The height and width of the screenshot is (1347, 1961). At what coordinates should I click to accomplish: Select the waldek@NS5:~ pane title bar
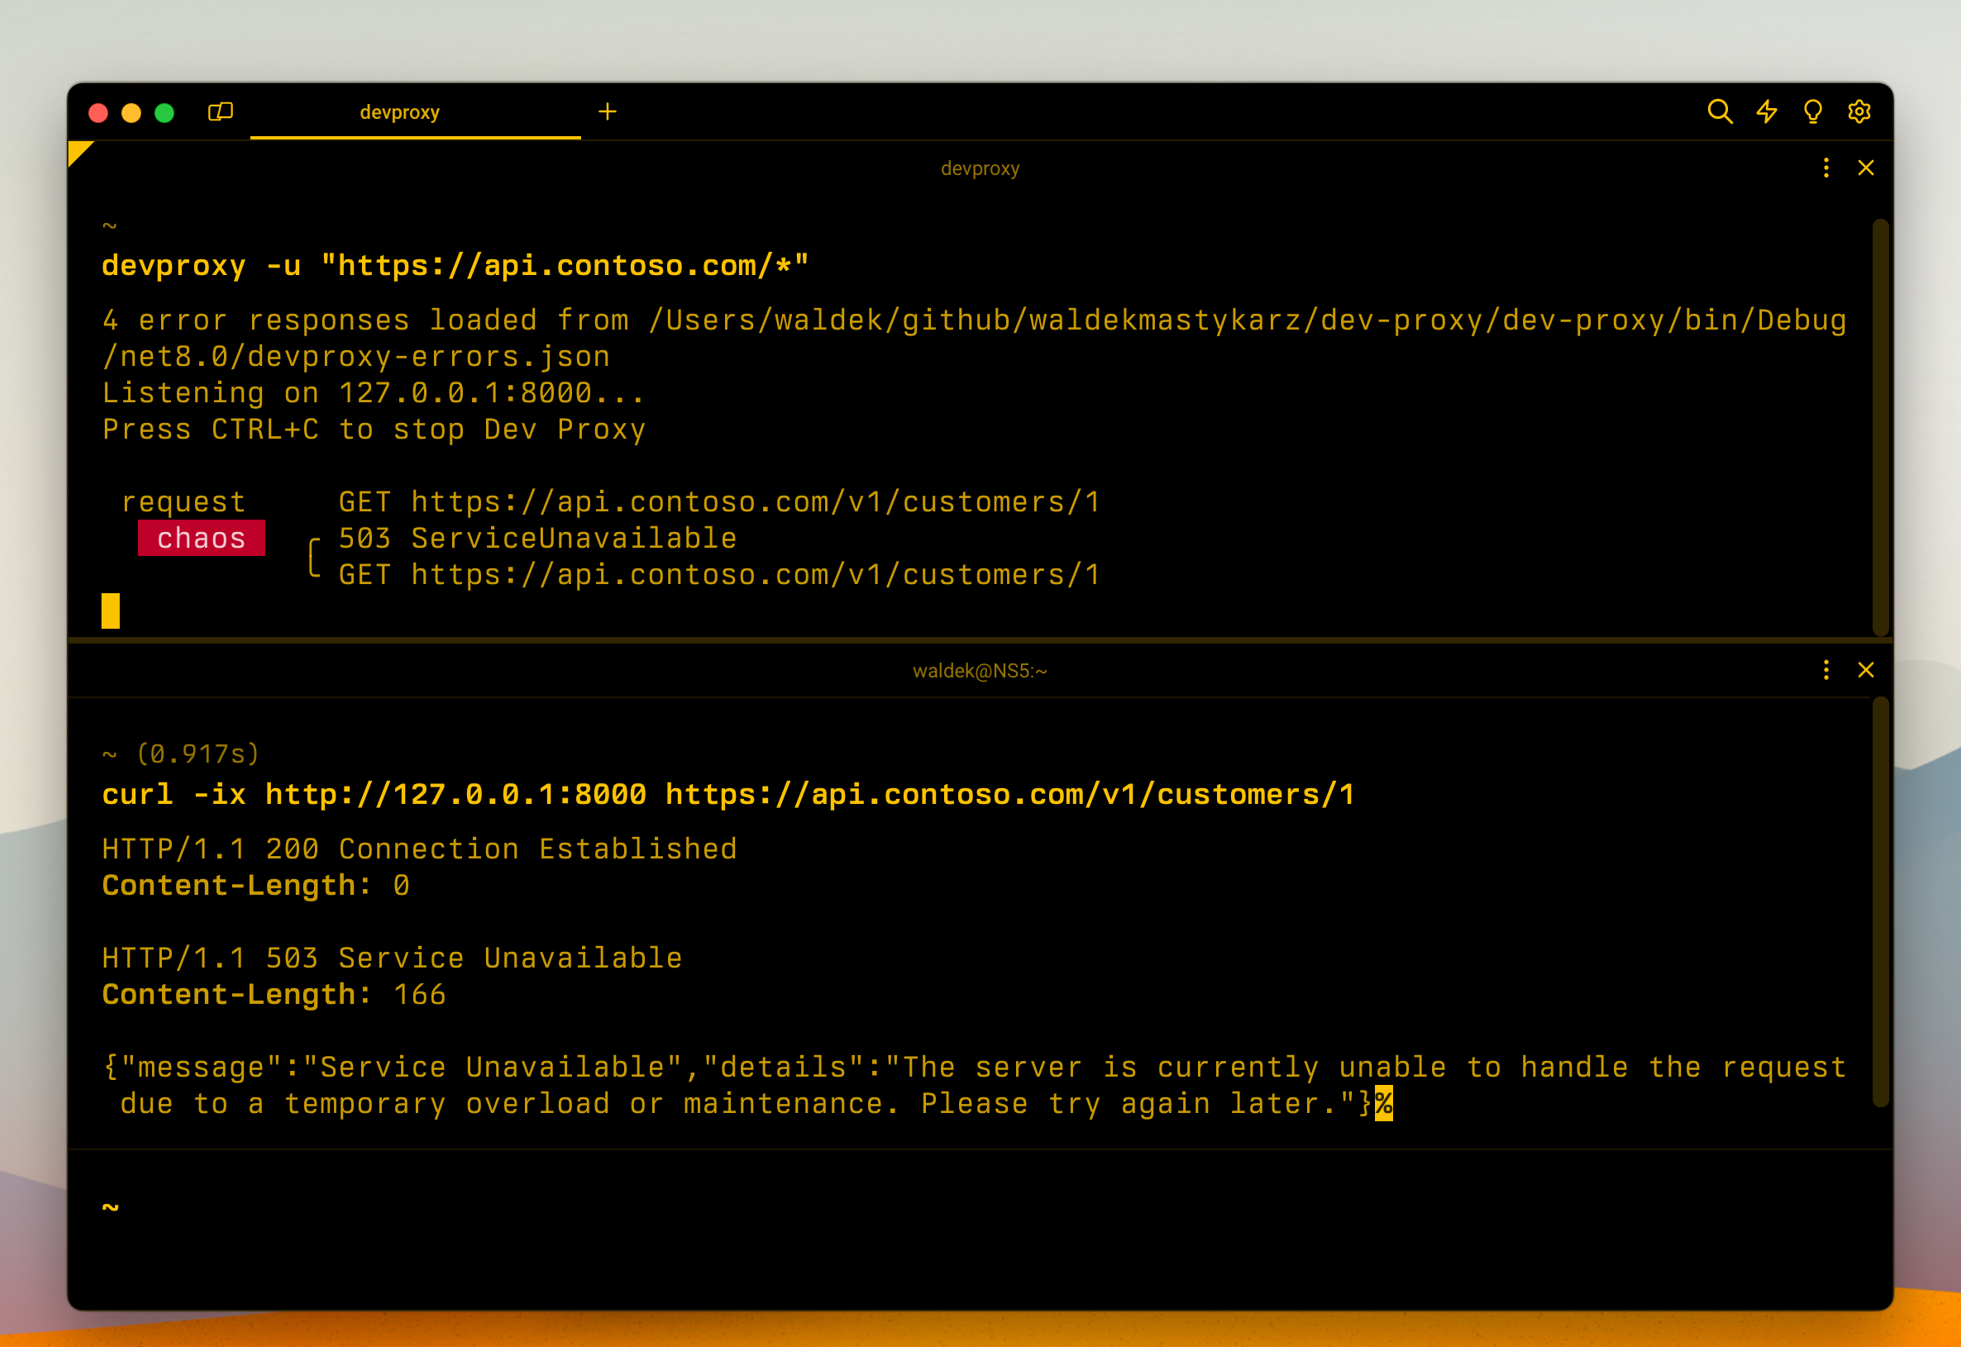980,670
